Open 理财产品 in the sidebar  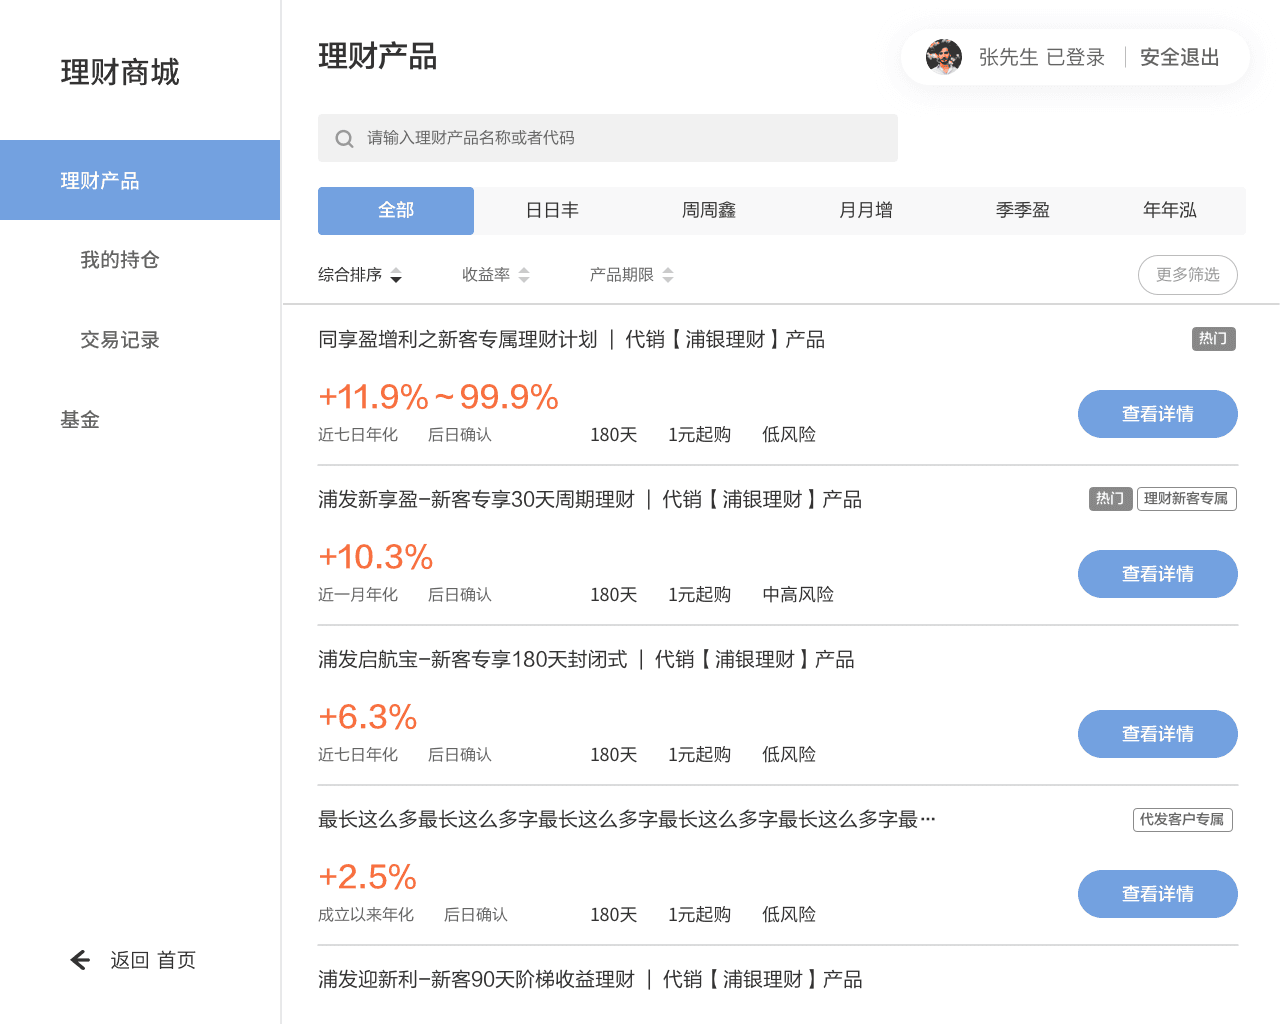click(x=140, y=180)
